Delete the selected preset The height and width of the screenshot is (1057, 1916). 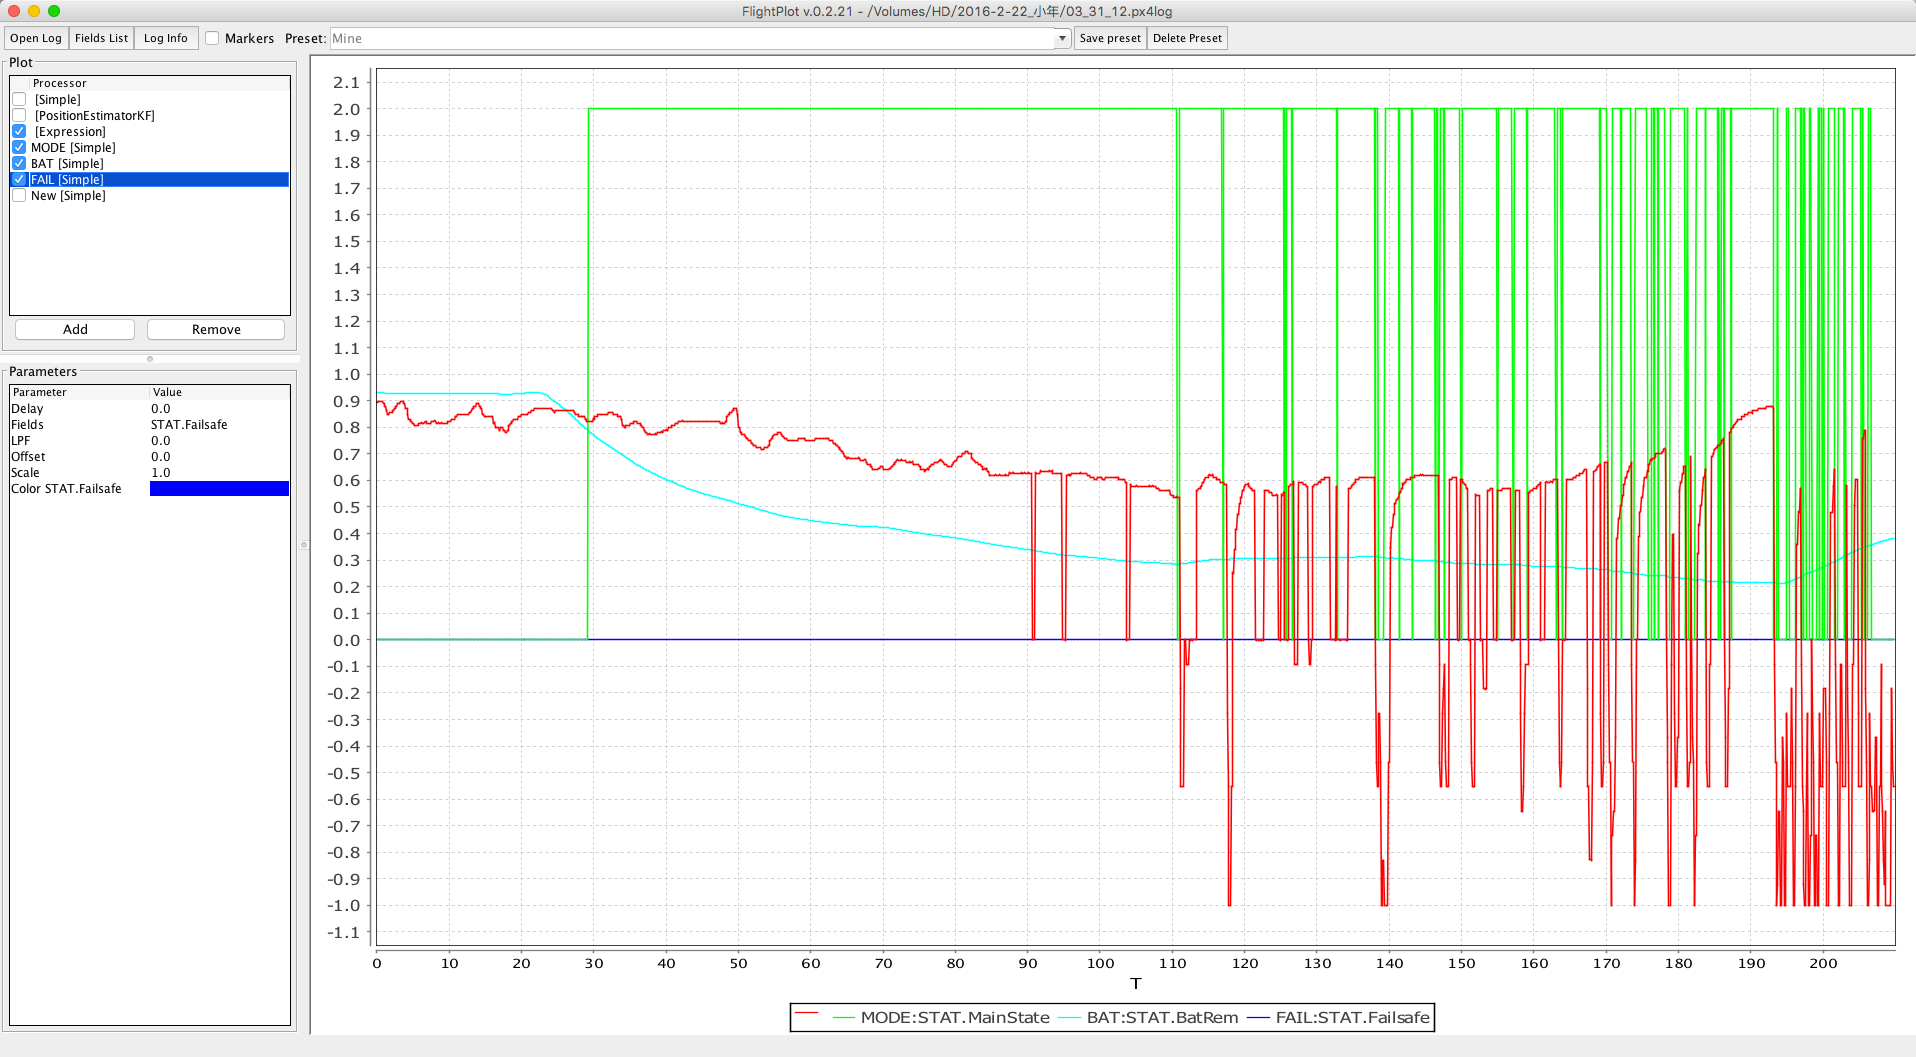(1187, 38)
